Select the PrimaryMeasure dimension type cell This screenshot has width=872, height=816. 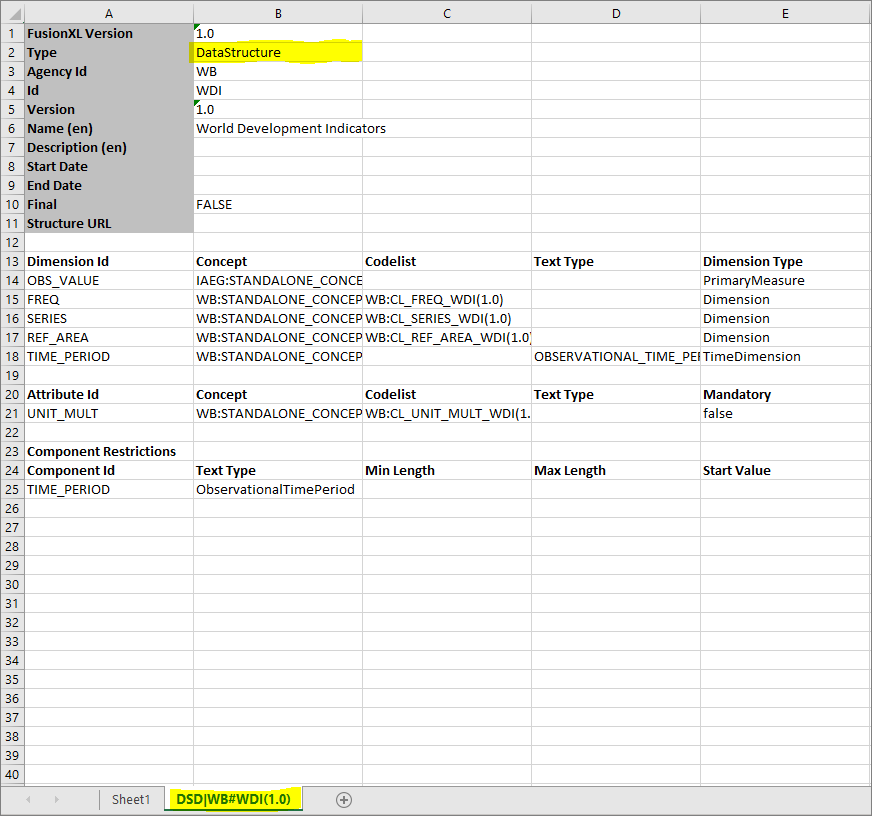[x=753, y=281]
